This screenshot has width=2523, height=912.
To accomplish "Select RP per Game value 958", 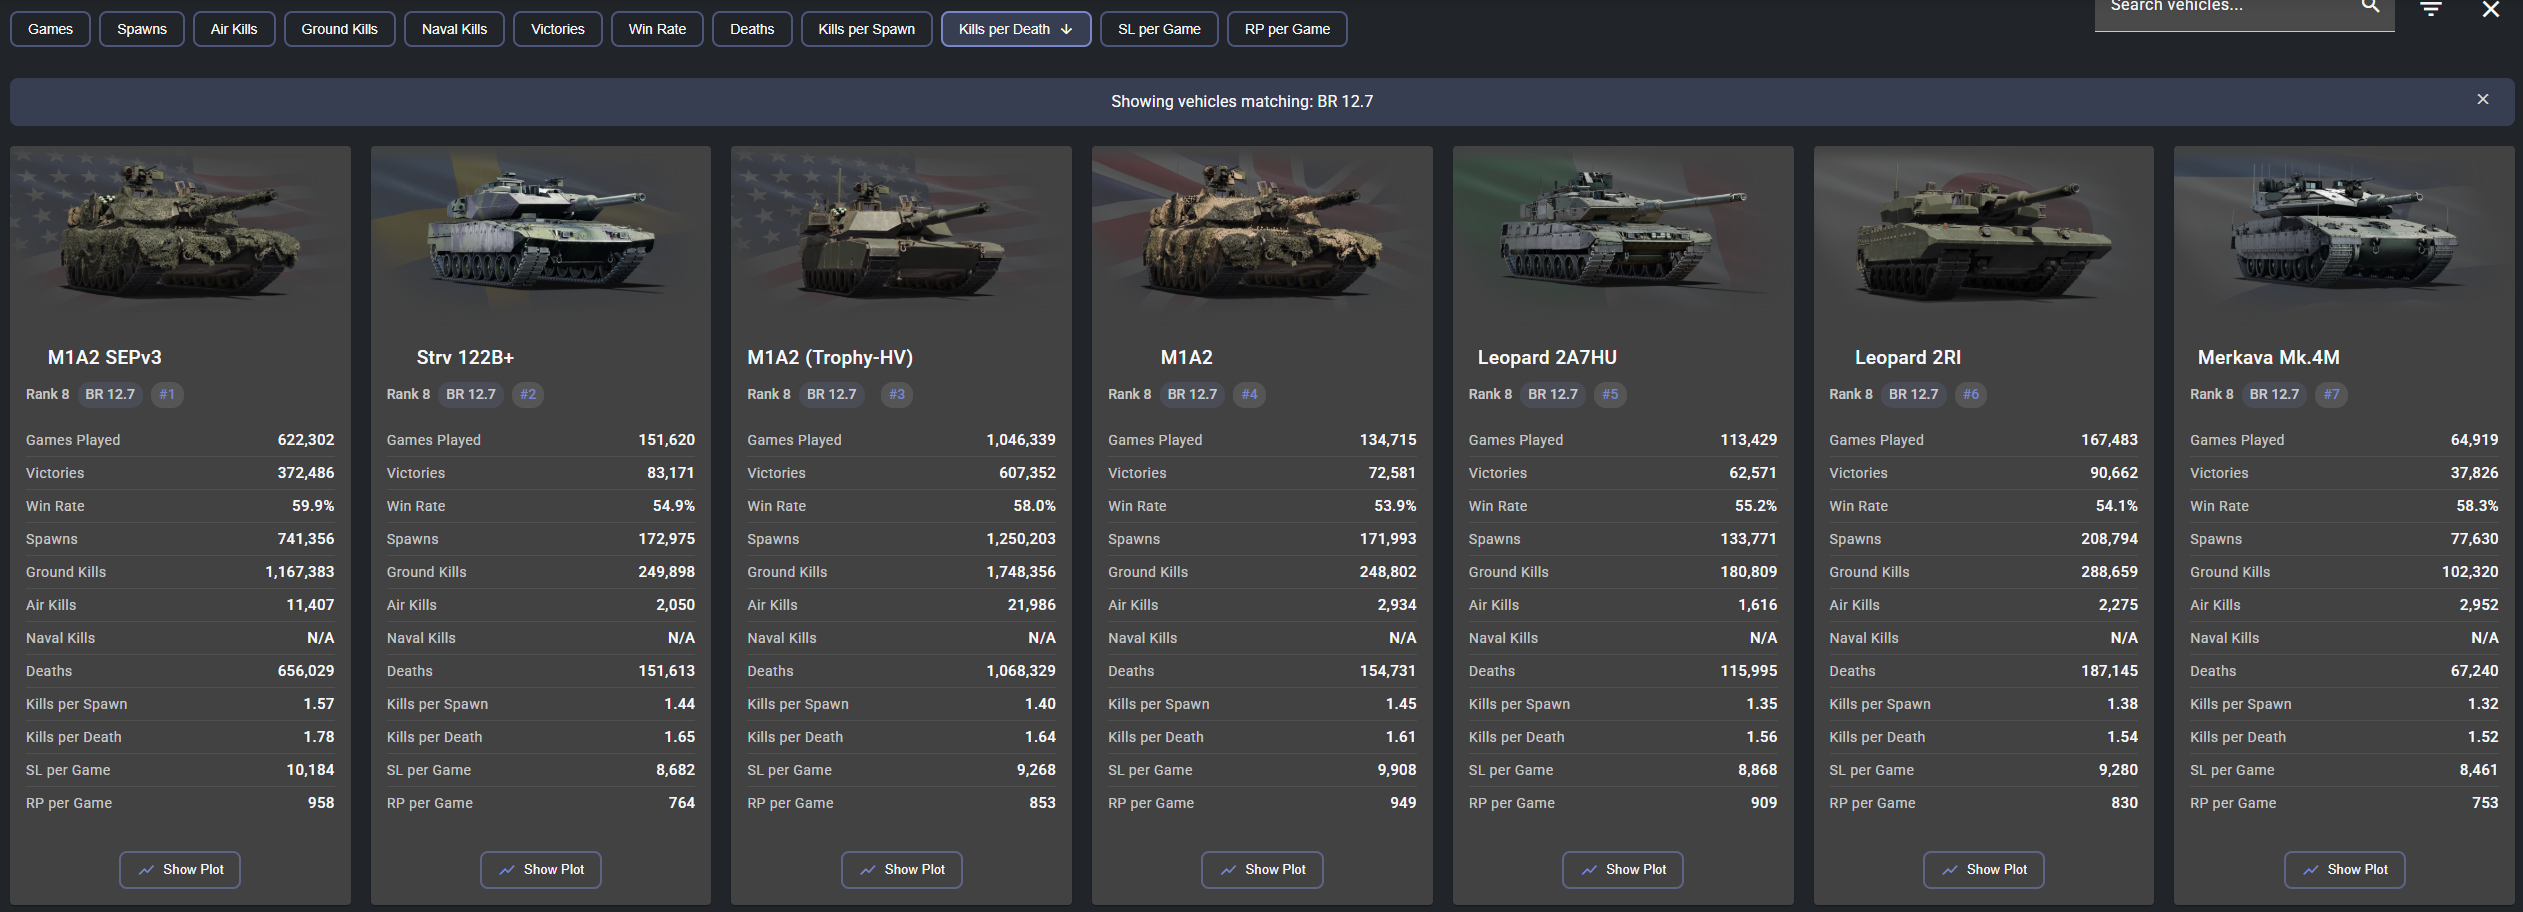I will tap(321, 803).
